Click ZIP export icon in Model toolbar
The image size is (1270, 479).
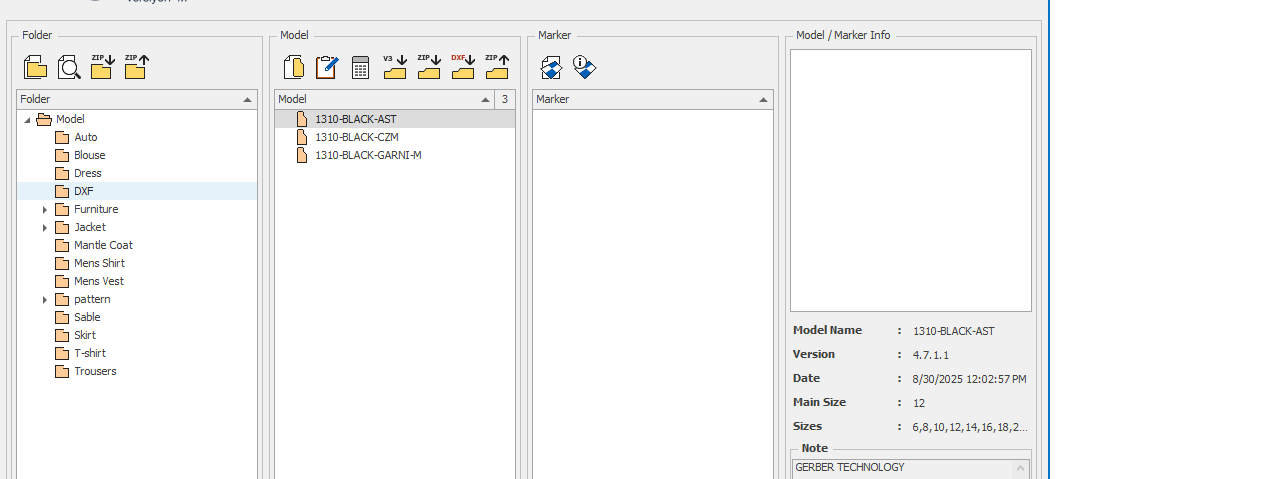tap(497, 67)
